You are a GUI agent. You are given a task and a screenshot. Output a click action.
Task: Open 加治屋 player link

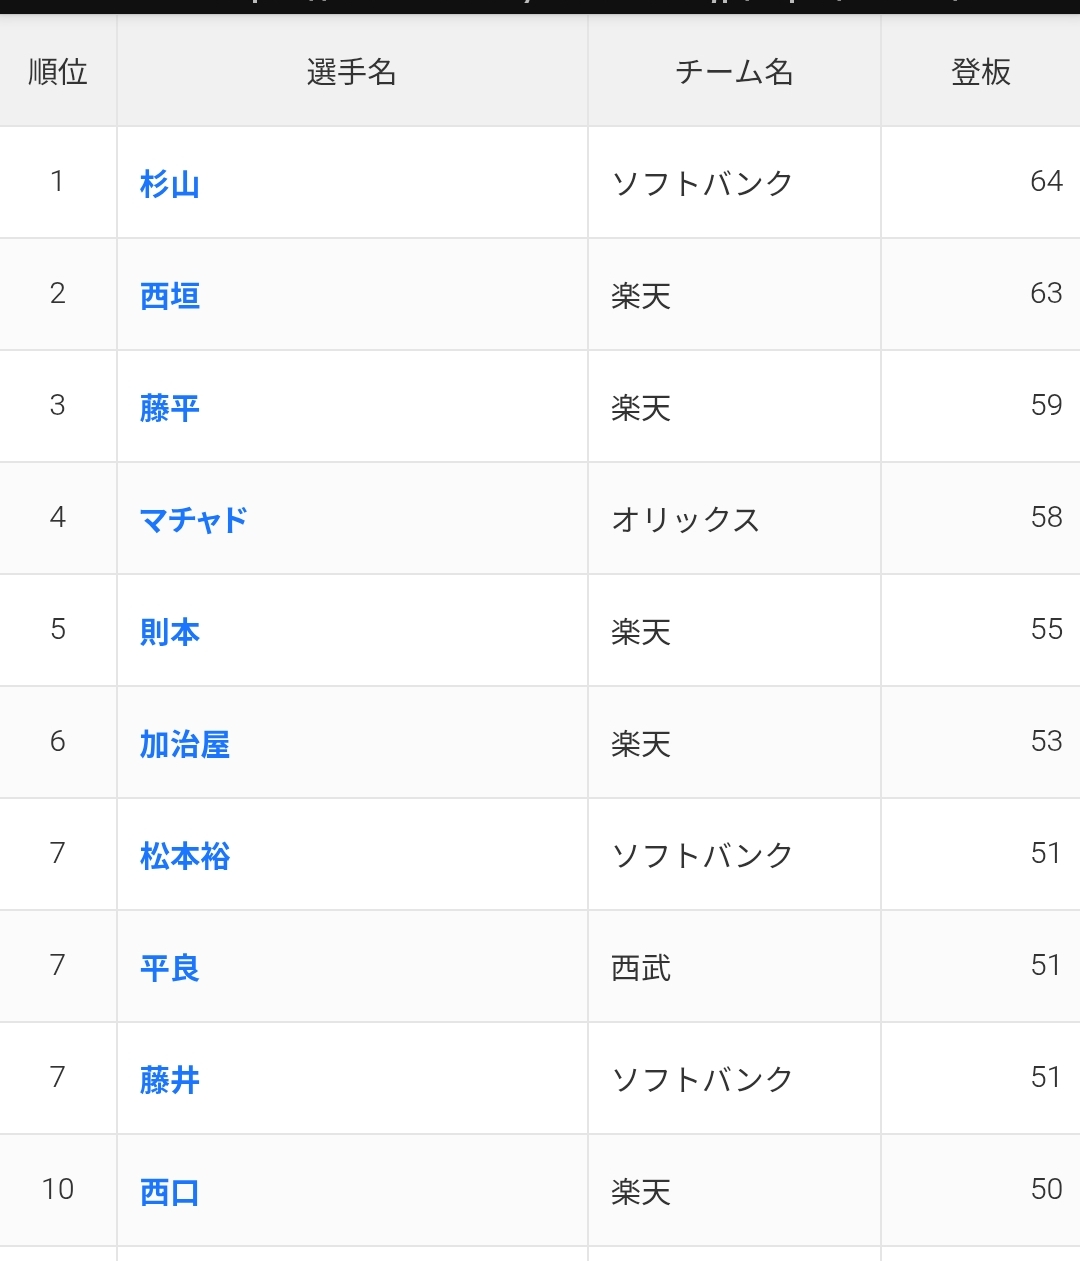tap(185, 744)
